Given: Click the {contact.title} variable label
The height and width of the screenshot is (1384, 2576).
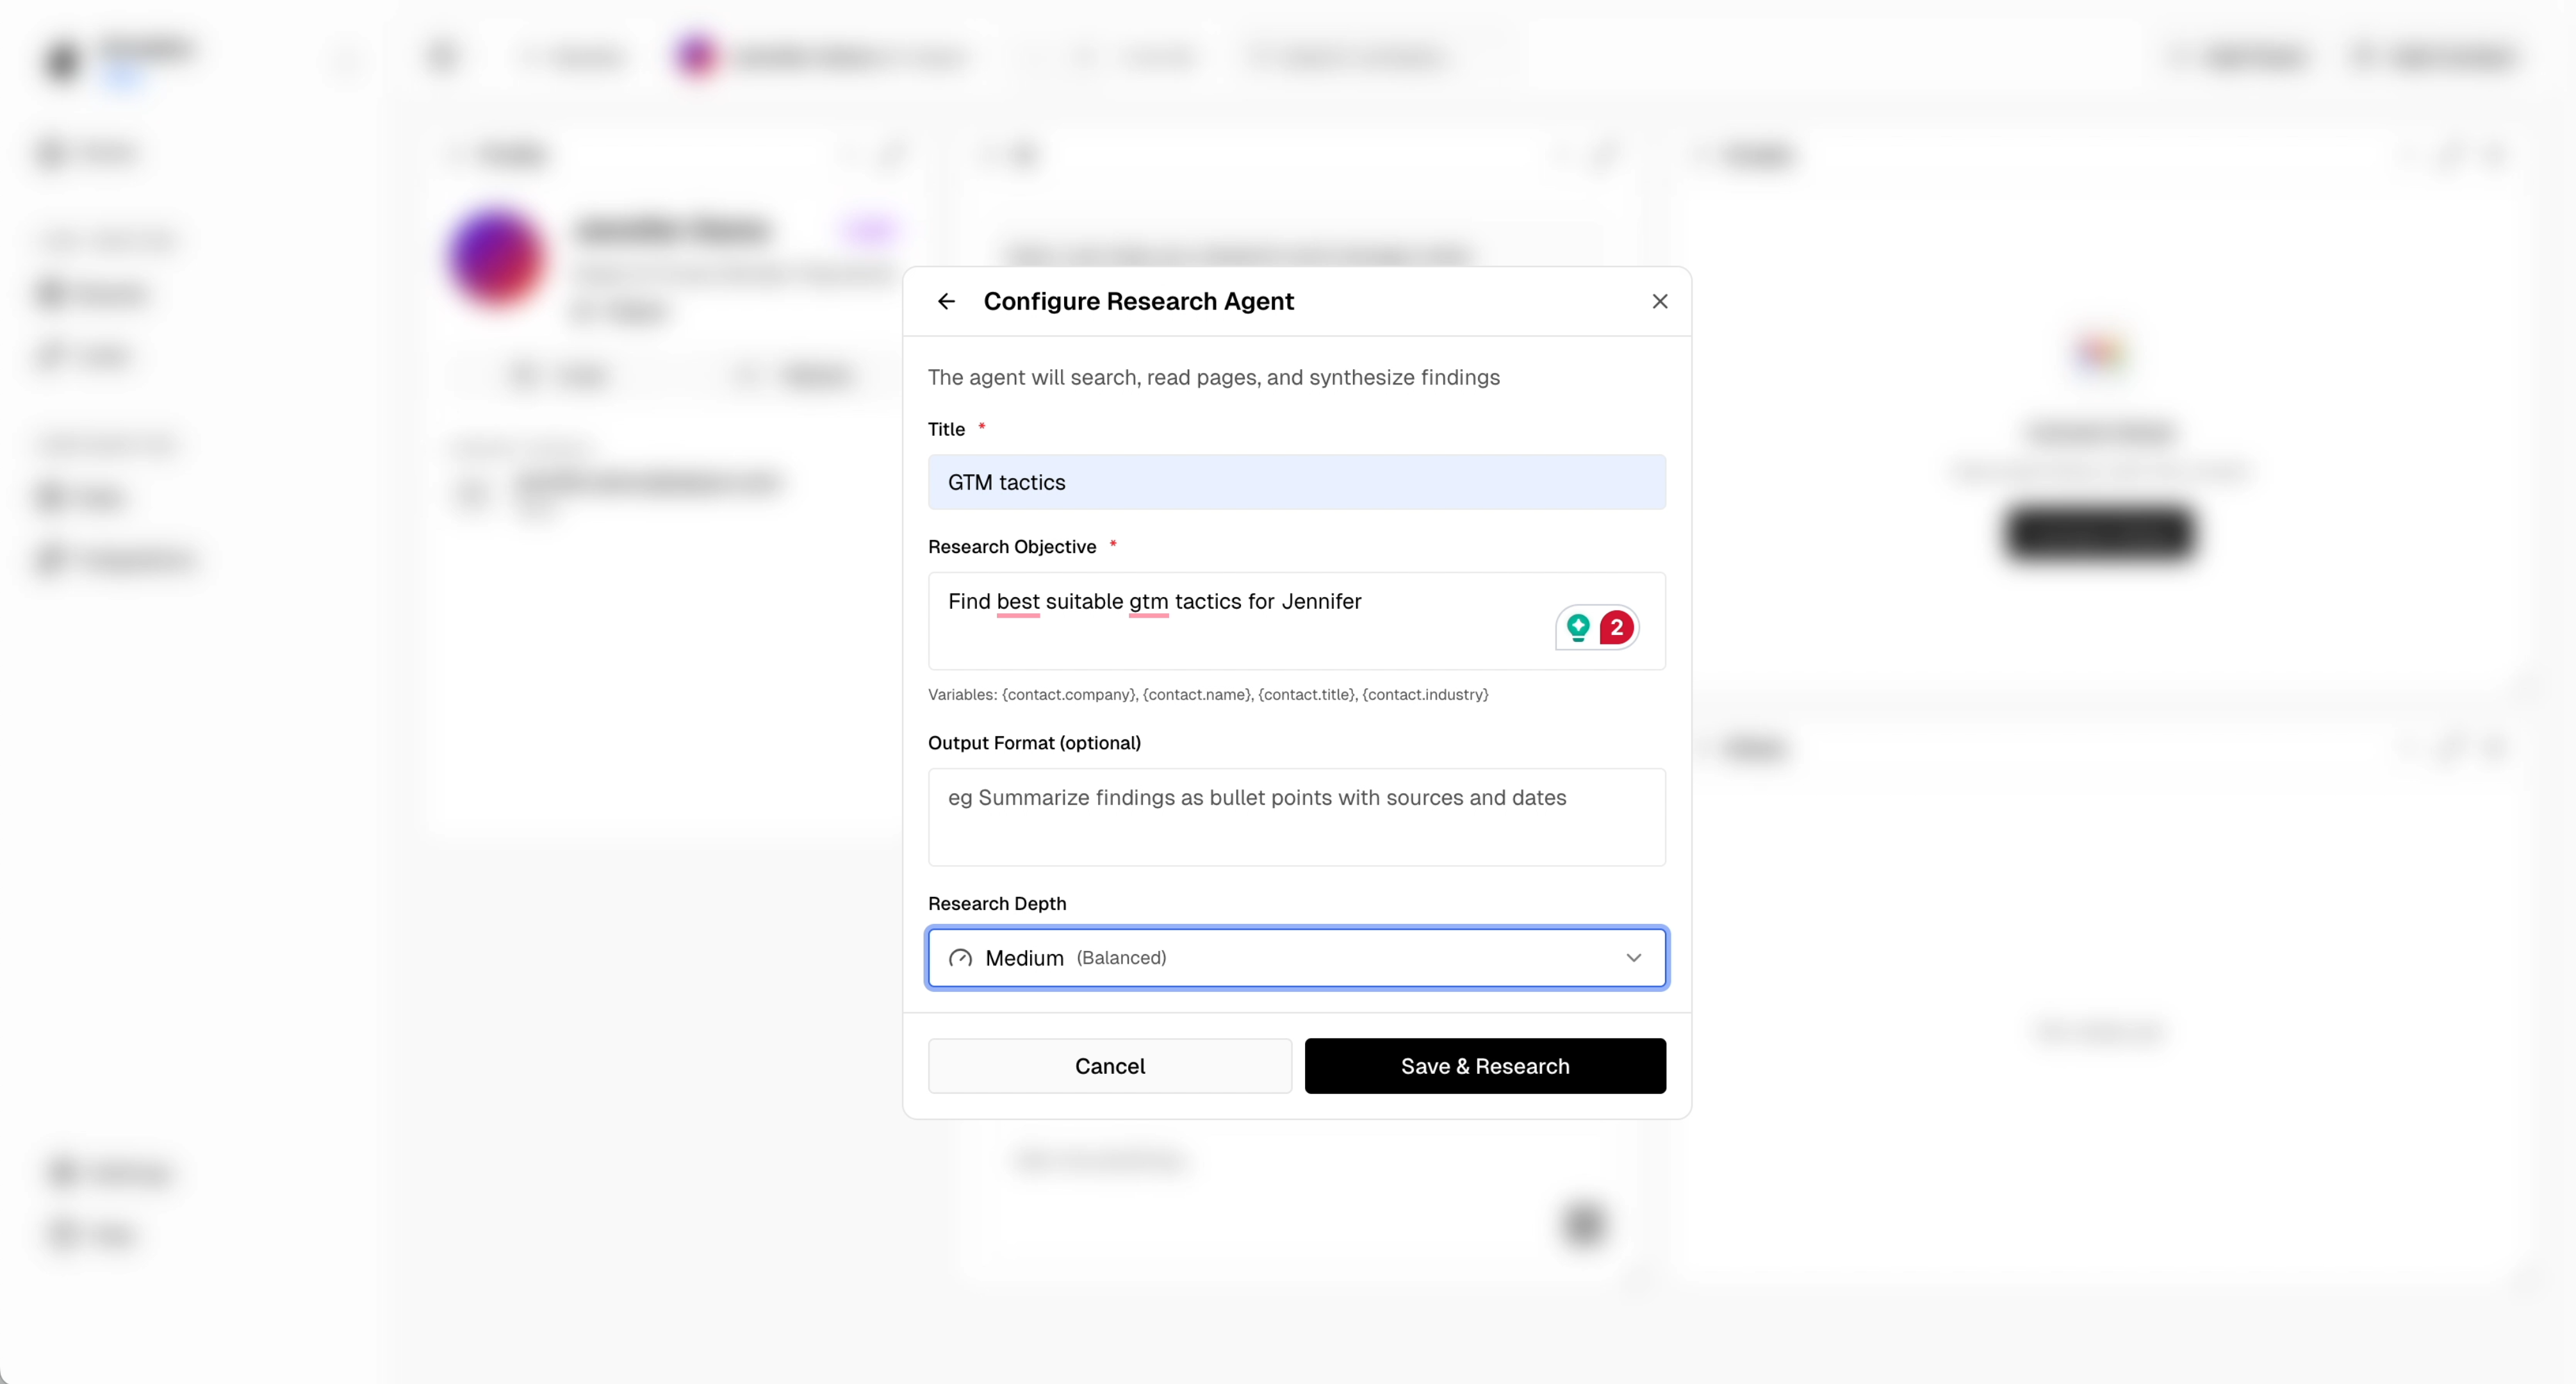Looking at the screenshot, I should (x=1305, y=694).
